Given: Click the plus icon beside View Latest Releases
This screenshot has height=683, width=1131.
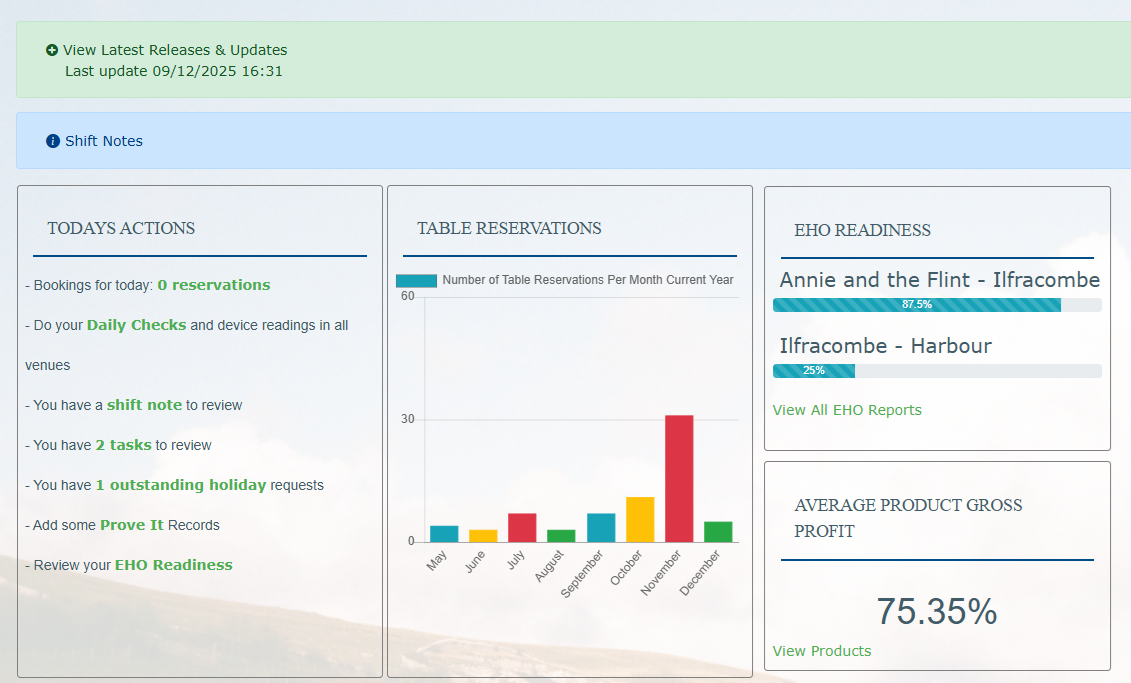Looking at the screenshot, I should 52,50.
